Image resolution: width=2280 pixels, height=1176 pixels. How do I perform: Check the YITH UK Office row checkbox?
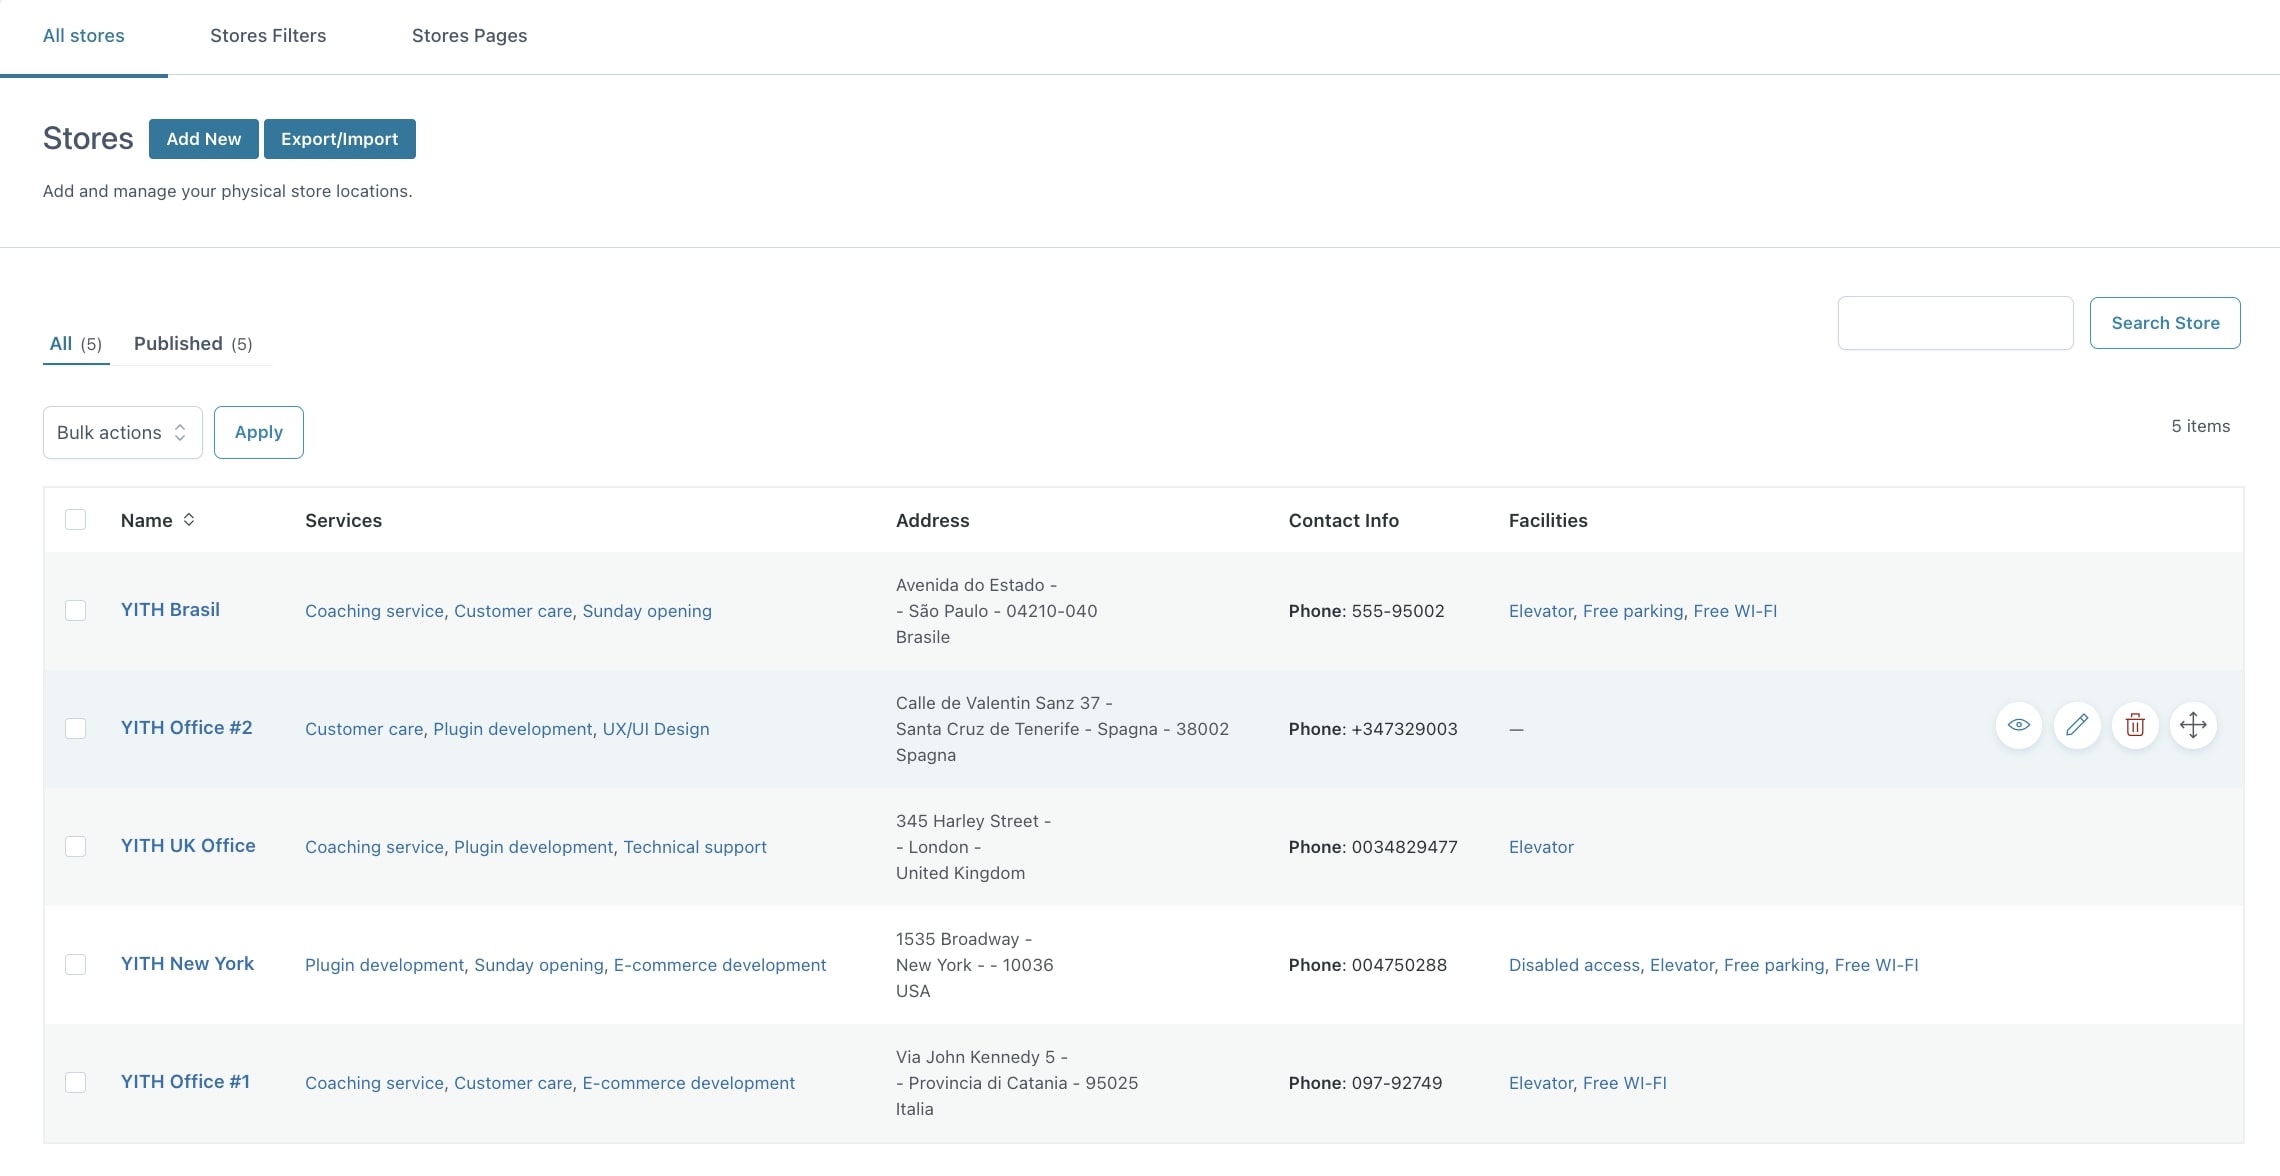tap(75, 846)
